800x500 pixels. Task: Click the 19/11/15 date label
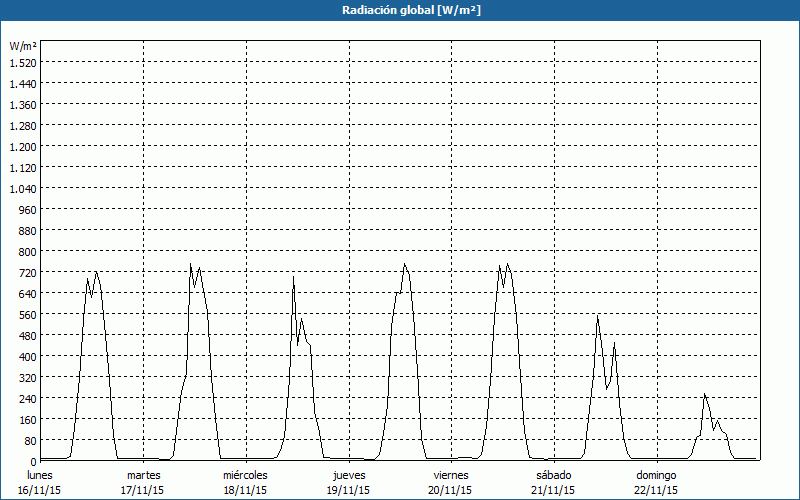click(x=348, y=490)
